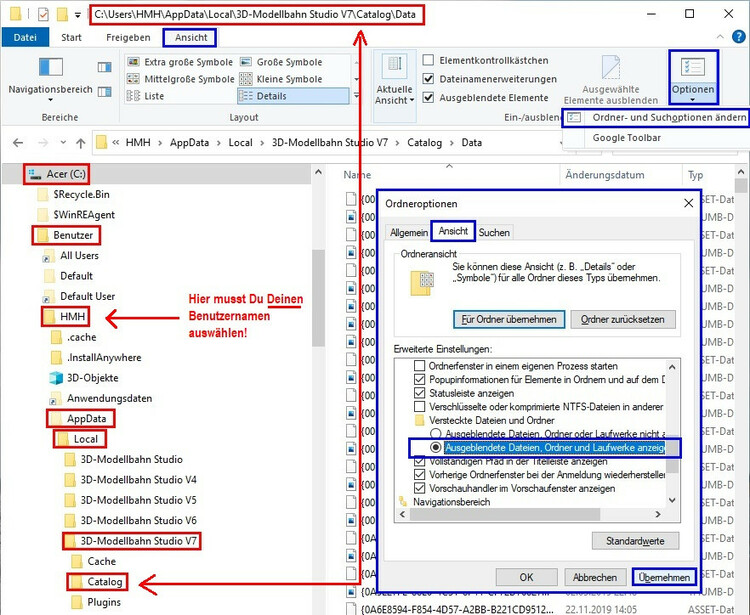The height and width of the screenshot is (615, 750).
Task: Open the 3D-Objekte folder
Action: click(84, 378)
